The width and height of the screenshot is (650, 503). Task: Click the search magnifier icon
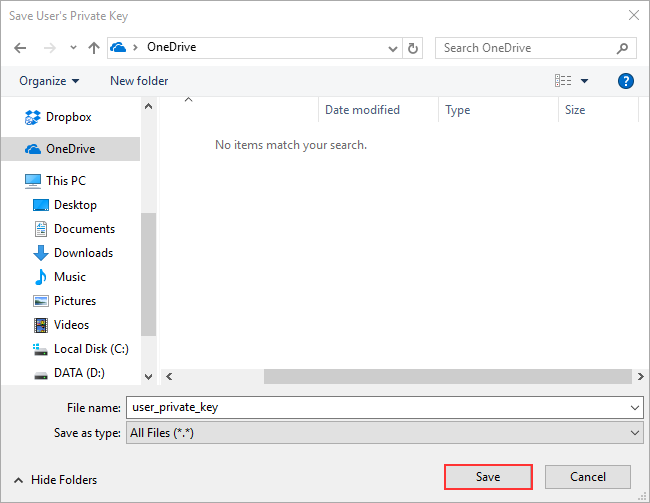tap(622, 48)
